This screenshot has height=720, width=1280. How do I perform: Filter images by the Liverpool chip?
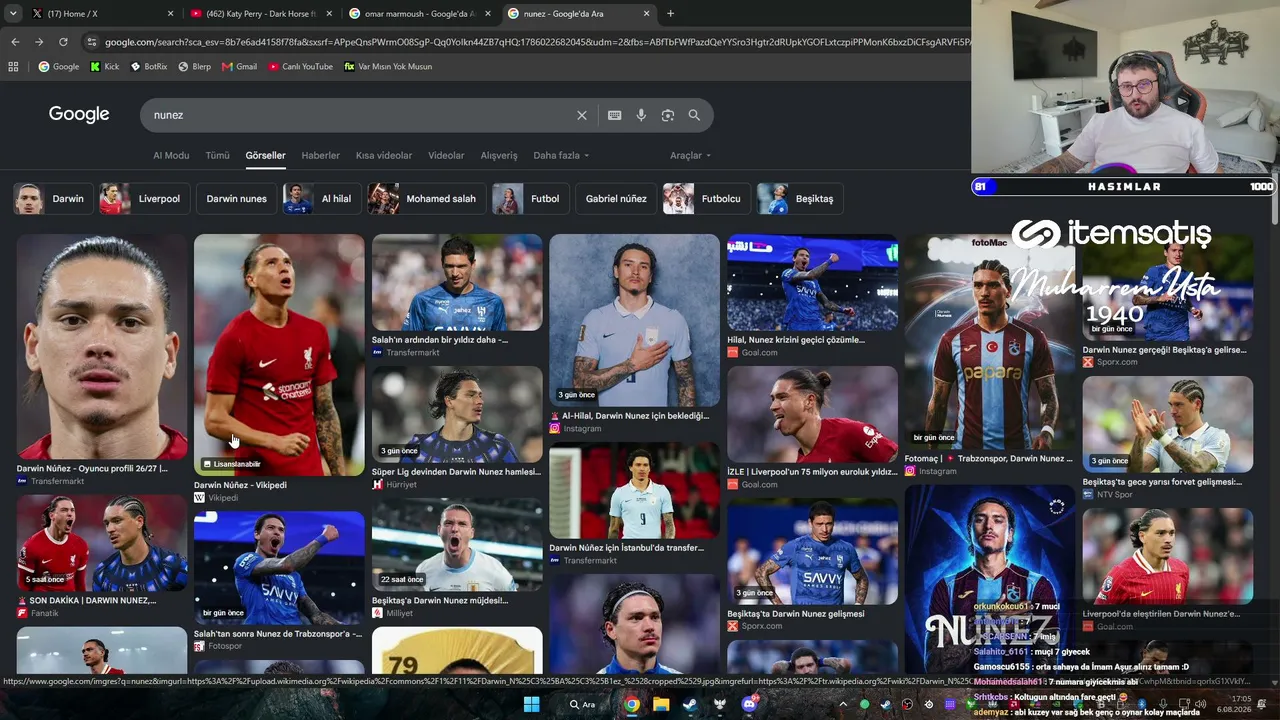(x=143, y=199)
